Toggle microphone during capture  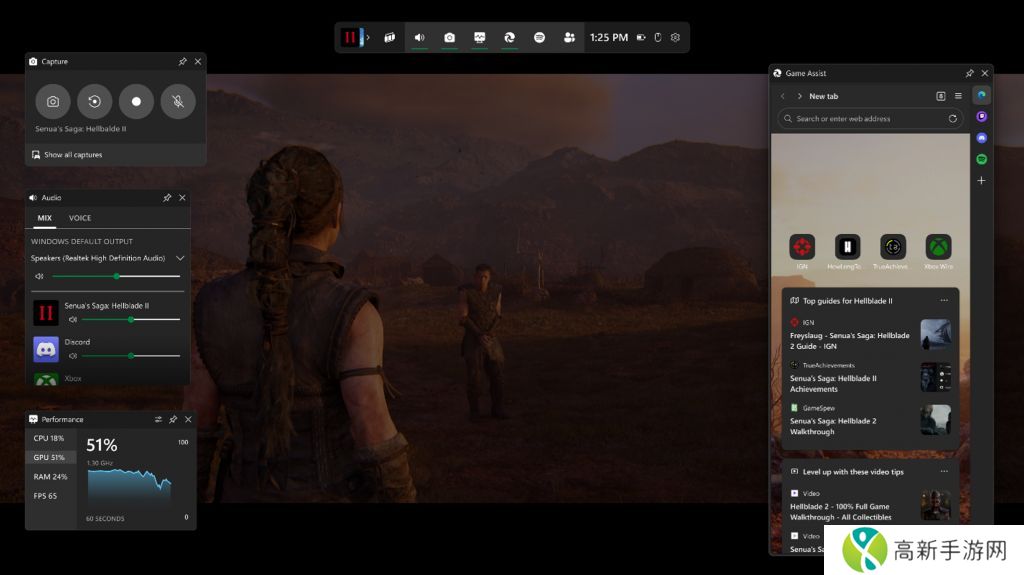[x=178, y=101]
